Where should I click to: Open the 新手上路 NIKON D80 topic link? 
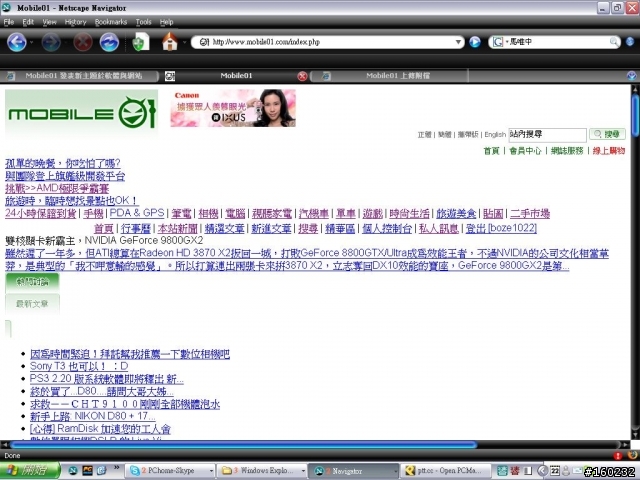[x=92, y=416]
